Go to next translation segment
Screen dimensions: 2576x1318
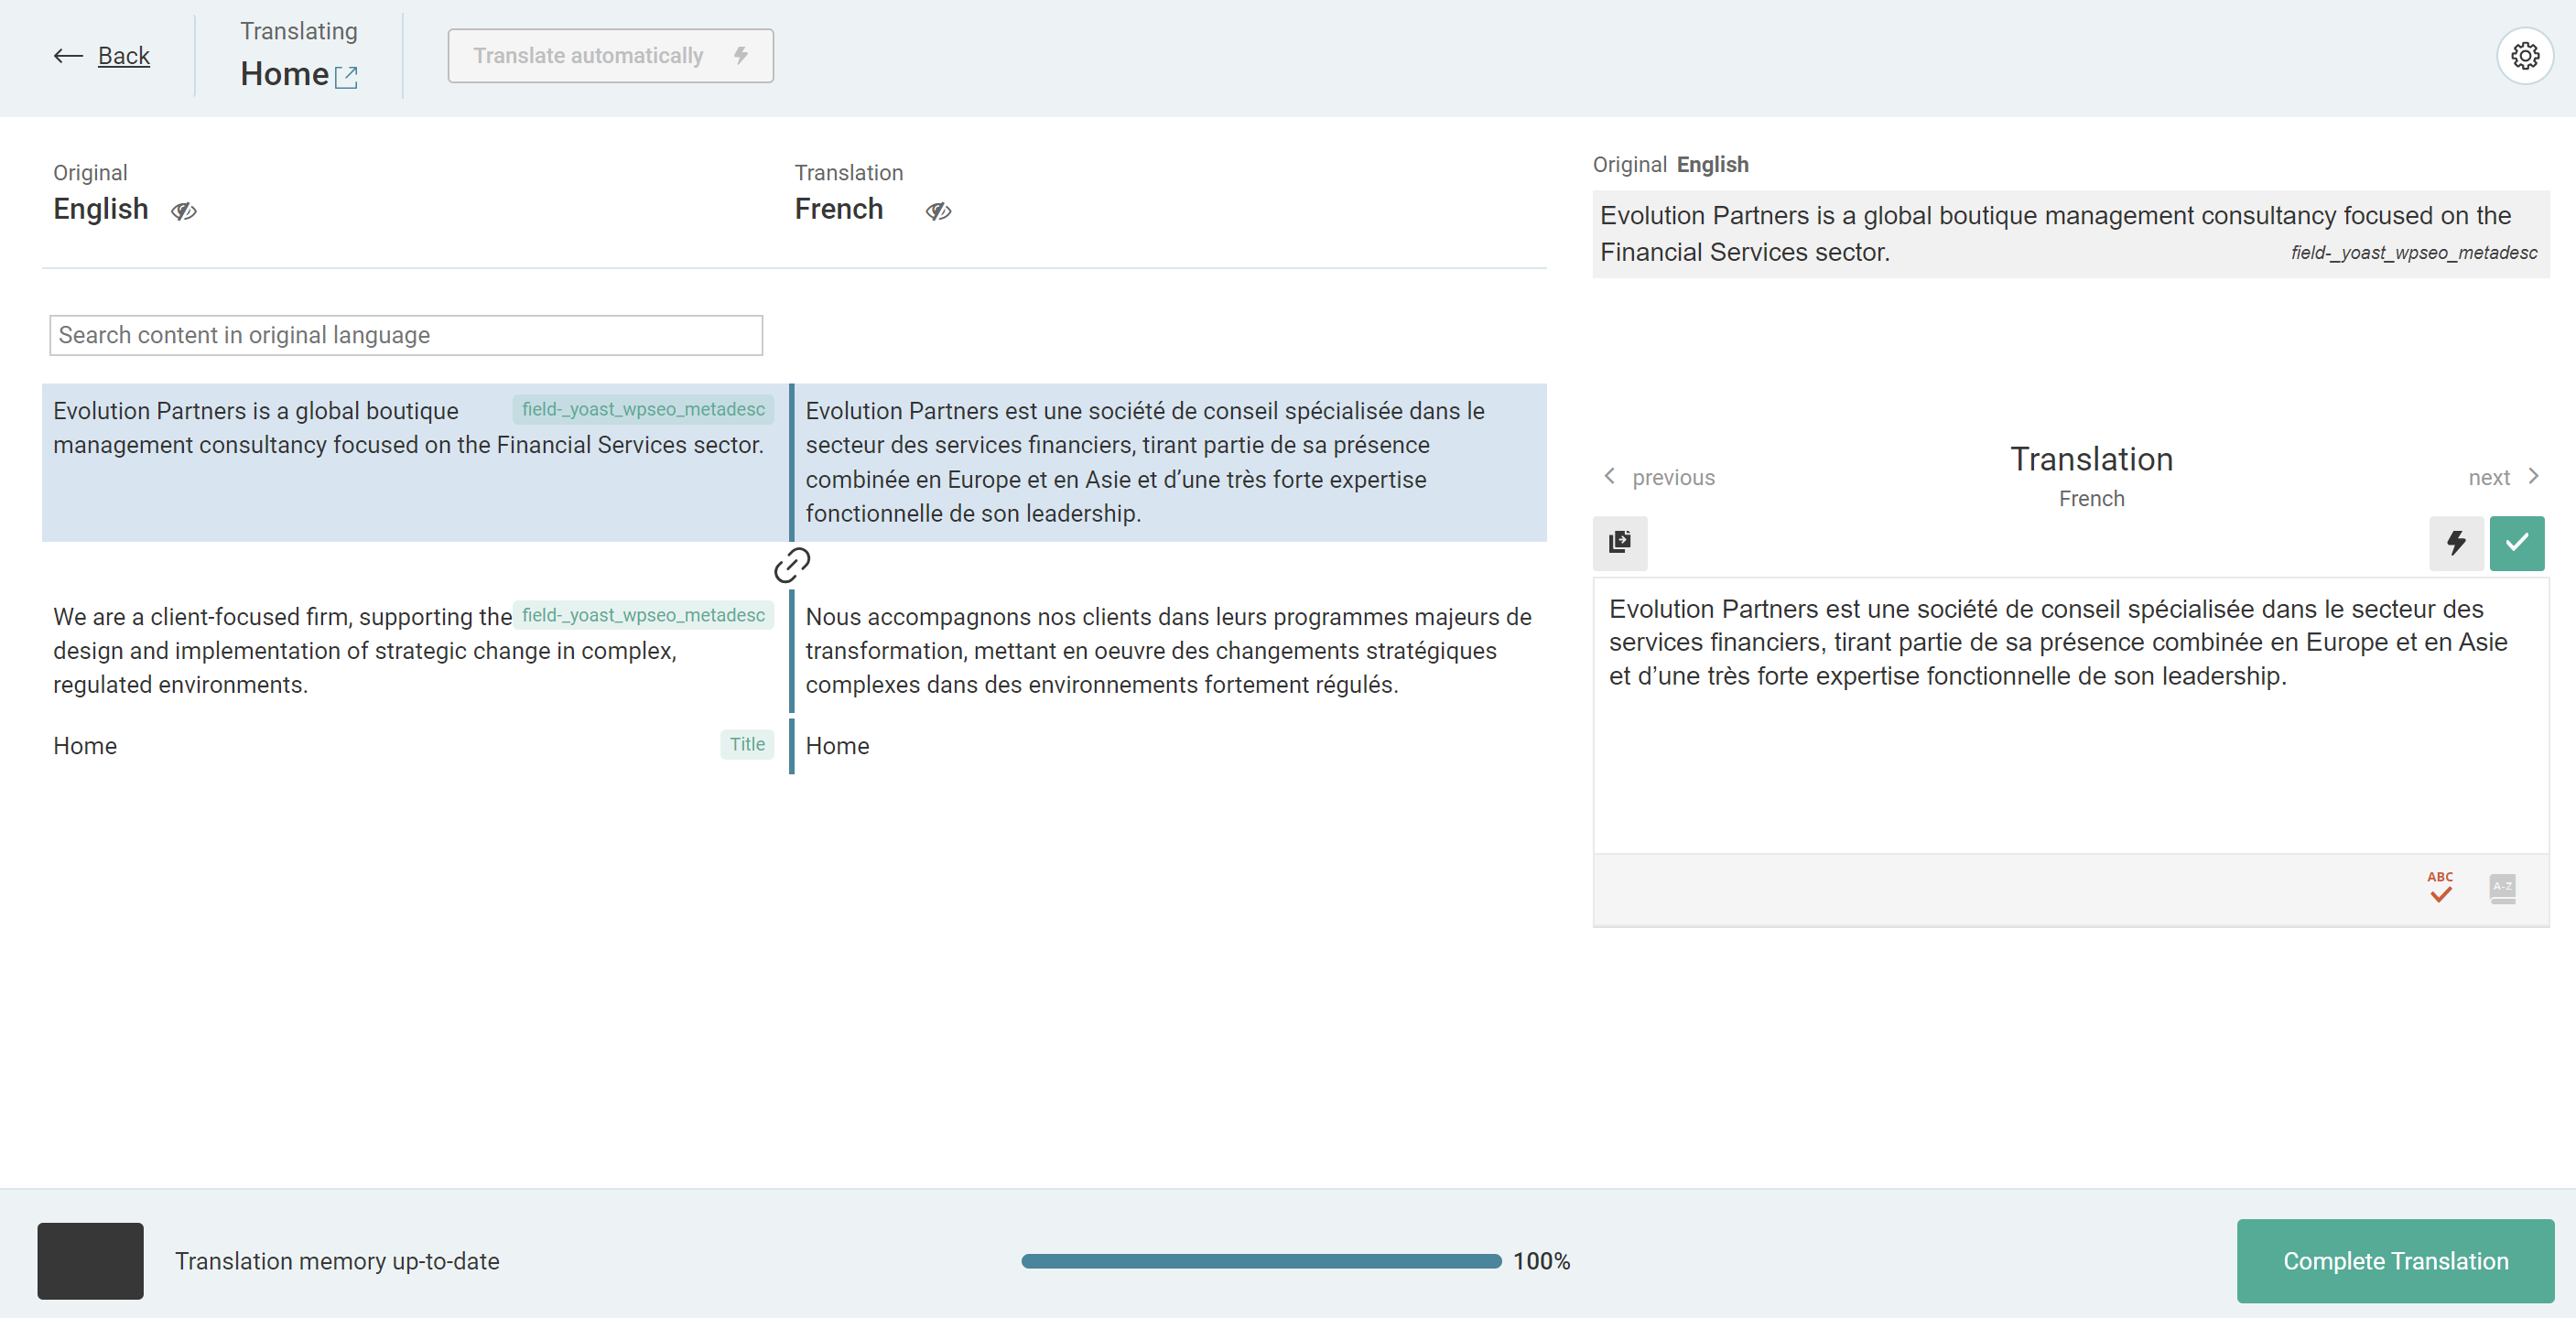2504,477
